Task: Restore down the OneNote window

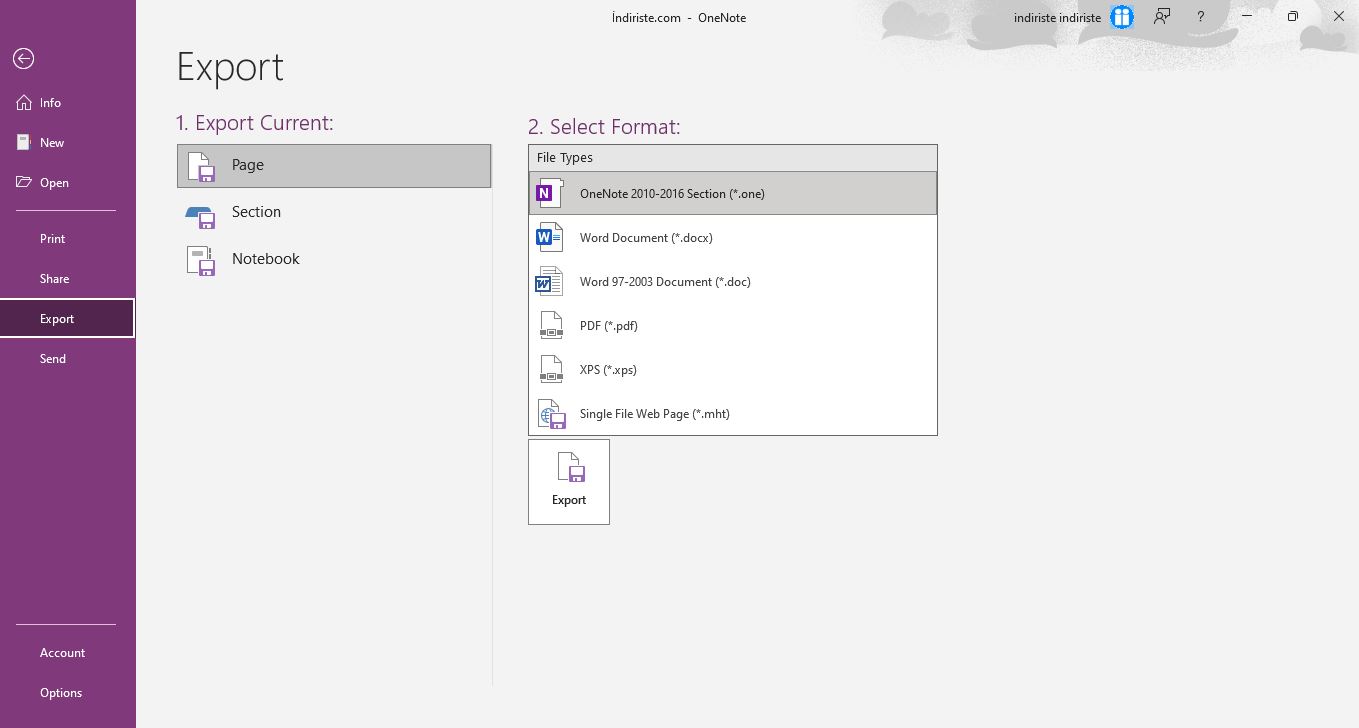Action: pyautogui.click(x=1293, y=16)
